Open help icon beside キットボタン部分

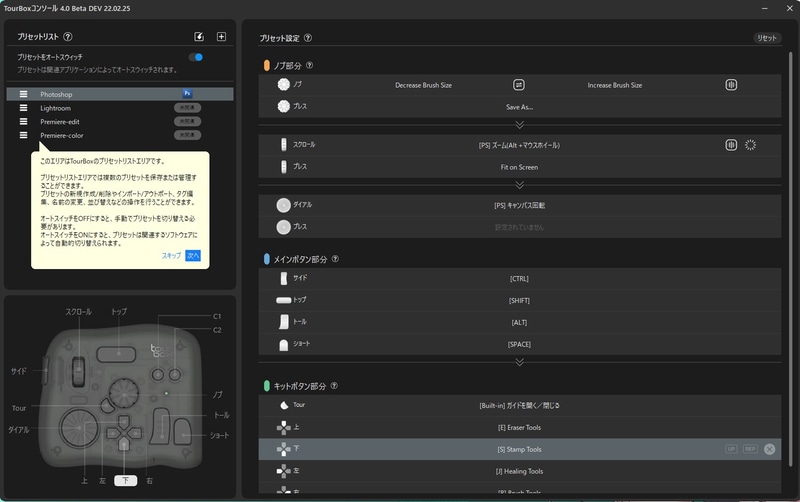coord(334,386)
